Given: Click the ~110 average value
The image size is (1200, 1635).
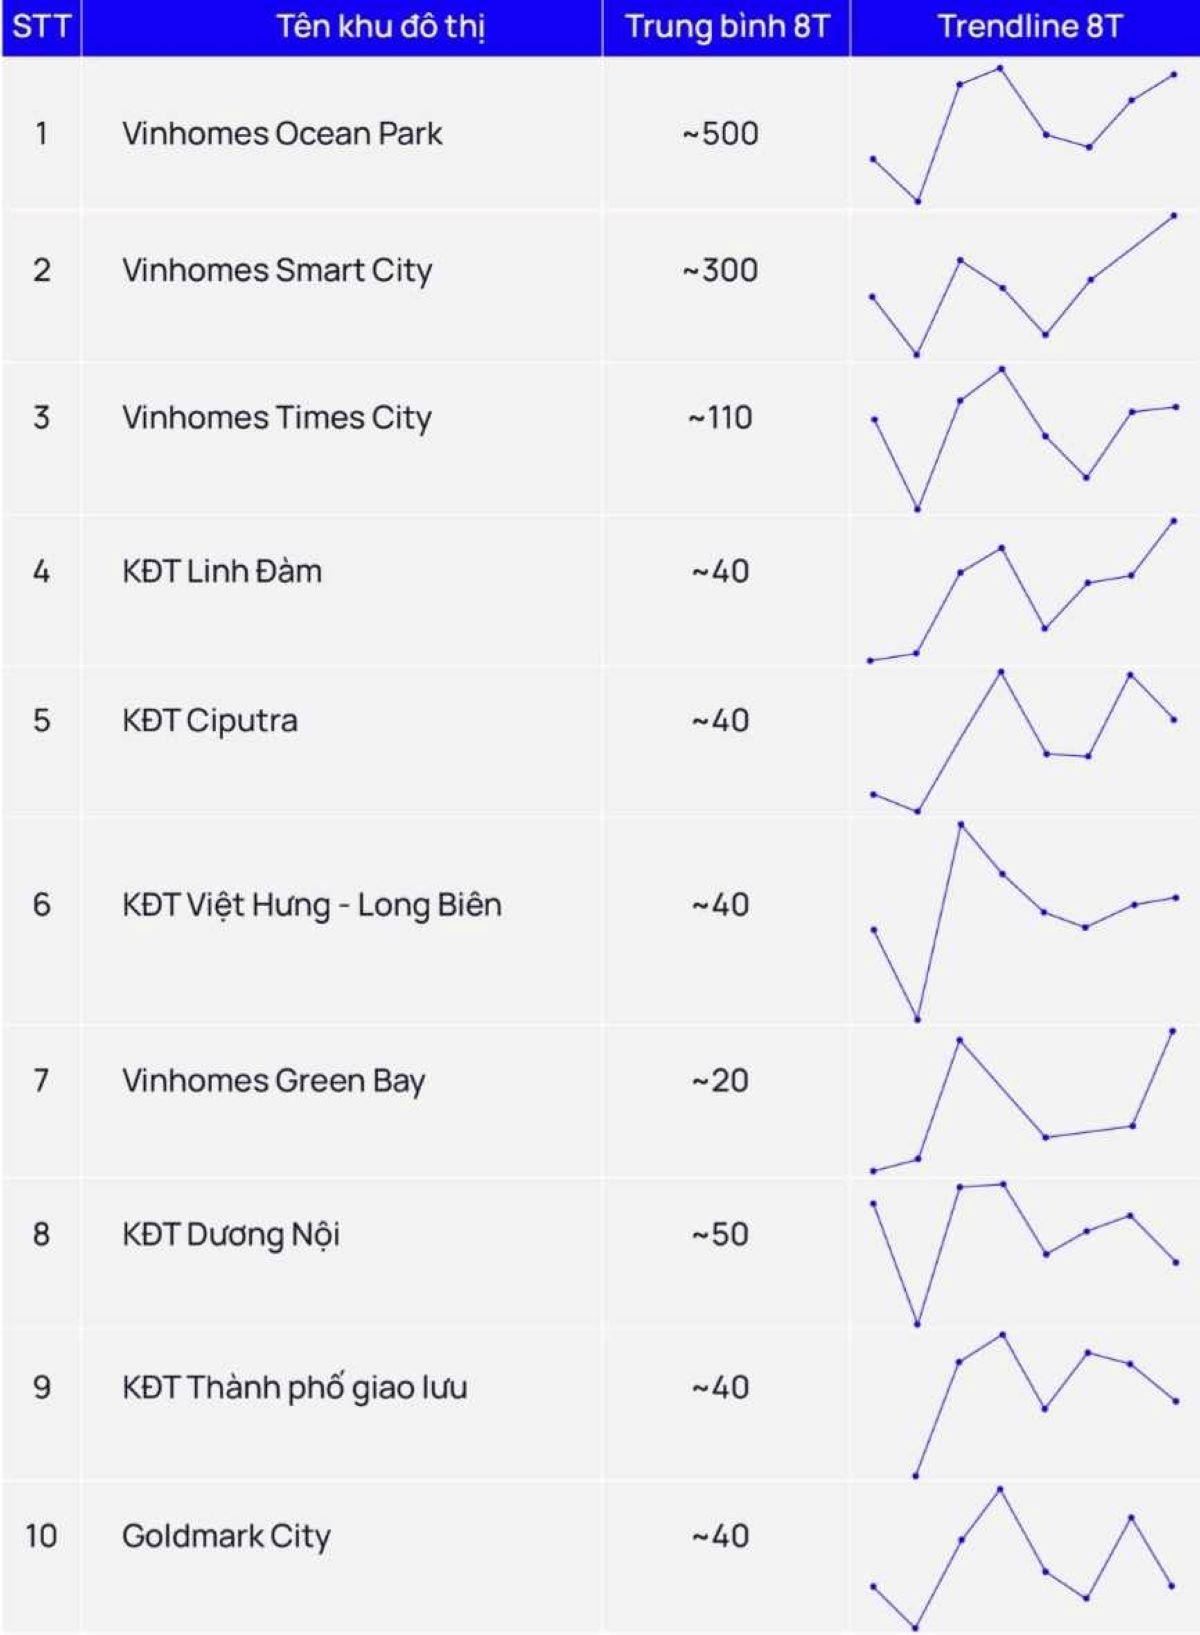Looking at the screenshot, I should tap(720, 417).
